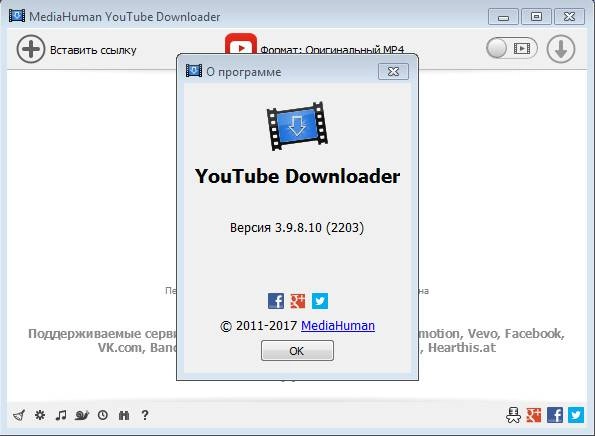
Task: Click the 'Вставить ссылку' label
Action: click(x=93, y=50)
